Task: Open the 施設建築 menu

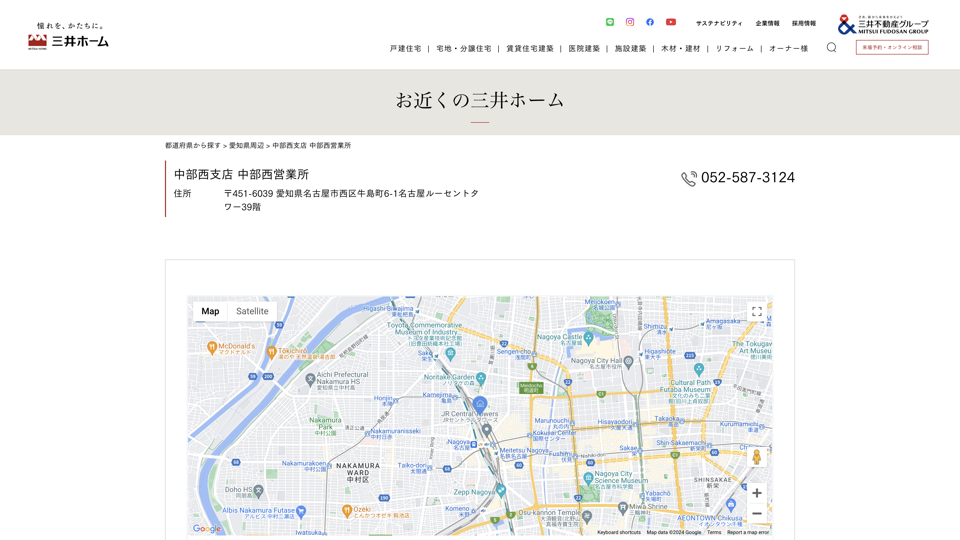Action: click(x=631, y=48)
